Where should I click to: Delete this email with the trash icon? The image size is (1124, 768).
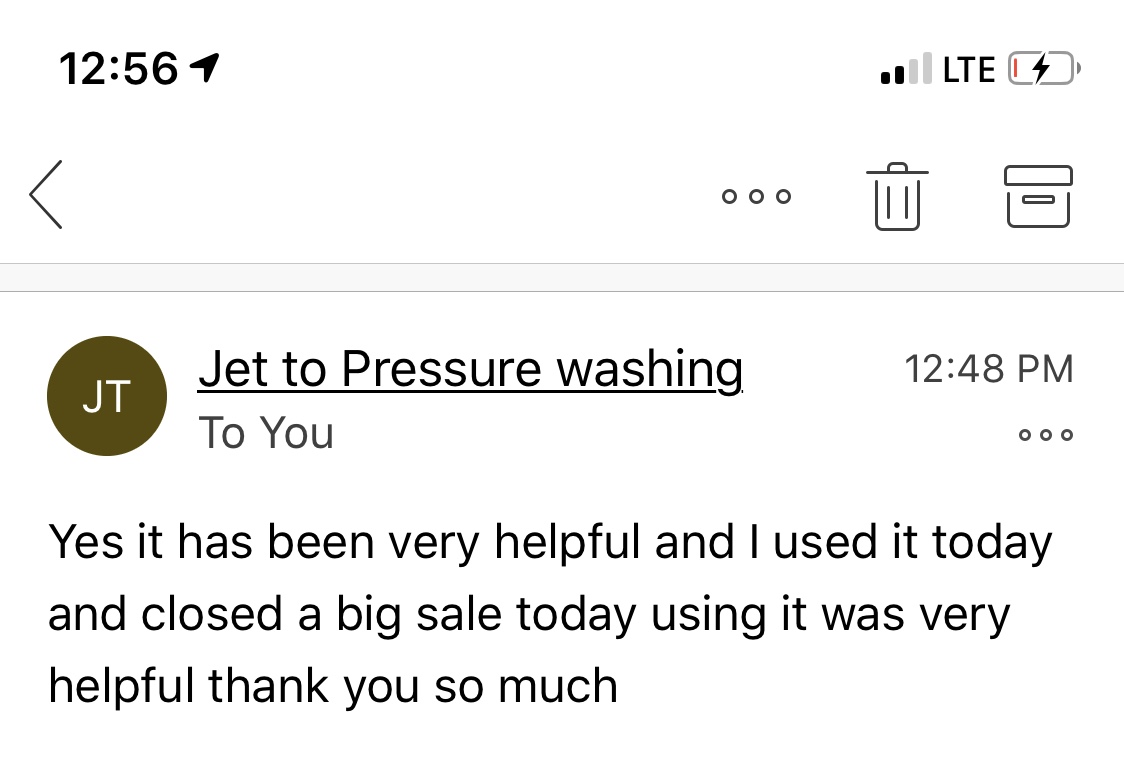tap(896, 197)
